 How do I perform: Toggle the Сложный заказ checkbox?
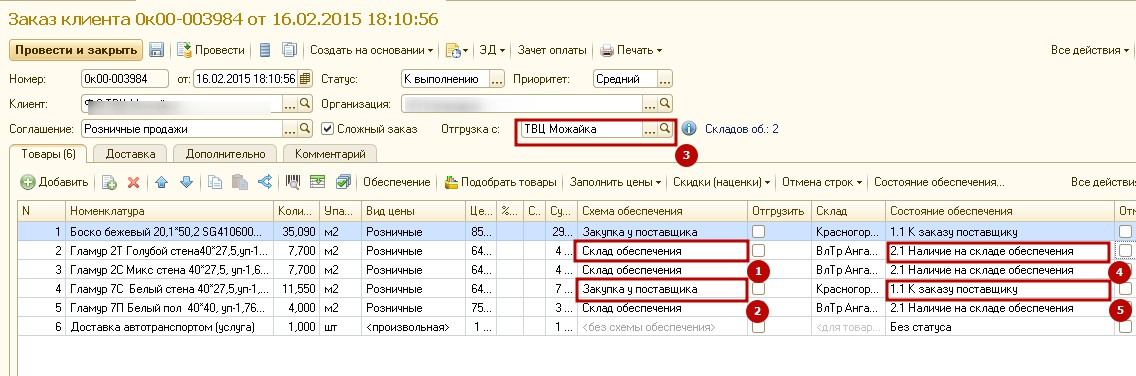[x=327, y=129]
